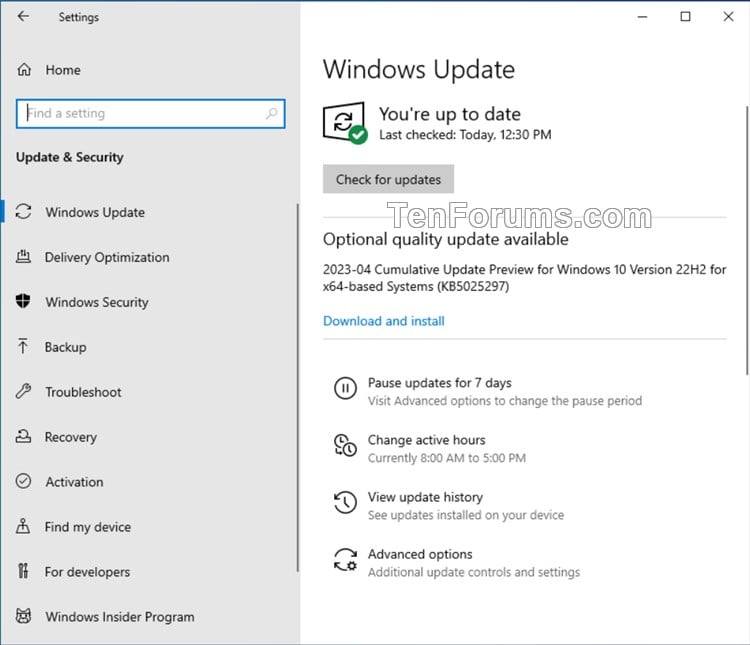Click the magnifier icon in search box

pyautogui.click(x=272, y=113)
